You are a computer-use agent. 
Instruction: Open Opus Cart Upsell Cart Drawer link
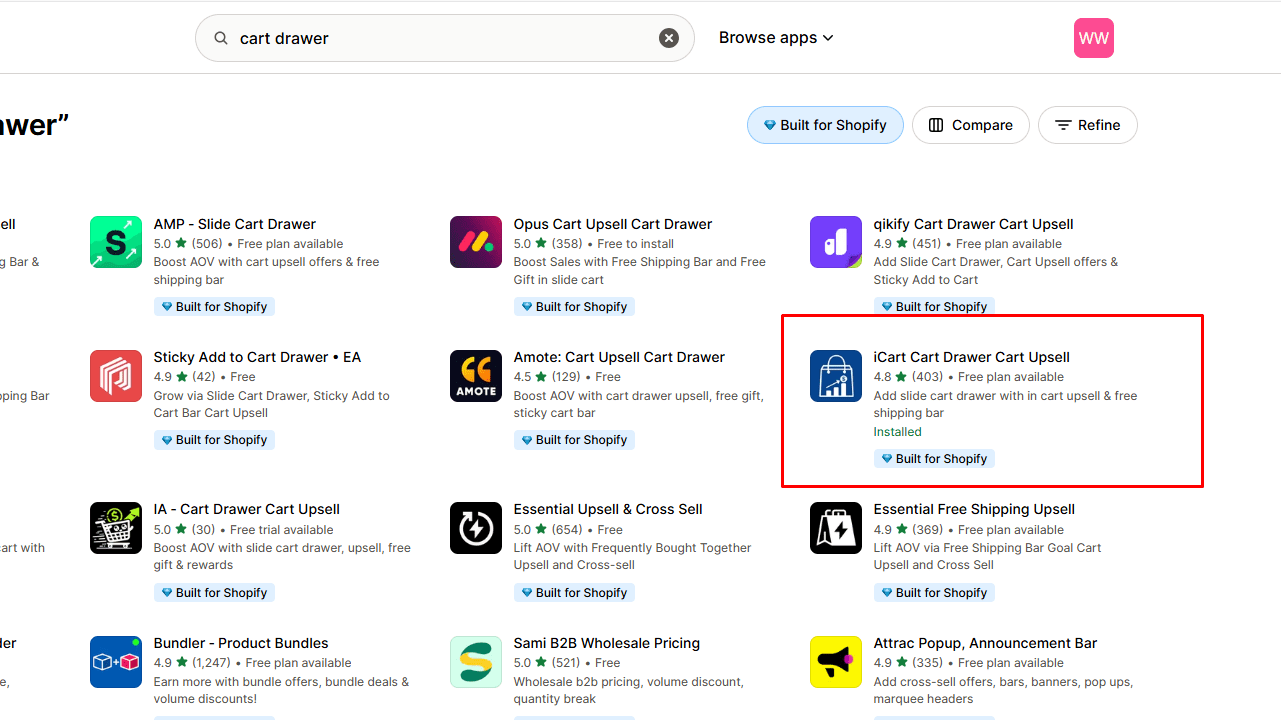(x=613, y=224)
